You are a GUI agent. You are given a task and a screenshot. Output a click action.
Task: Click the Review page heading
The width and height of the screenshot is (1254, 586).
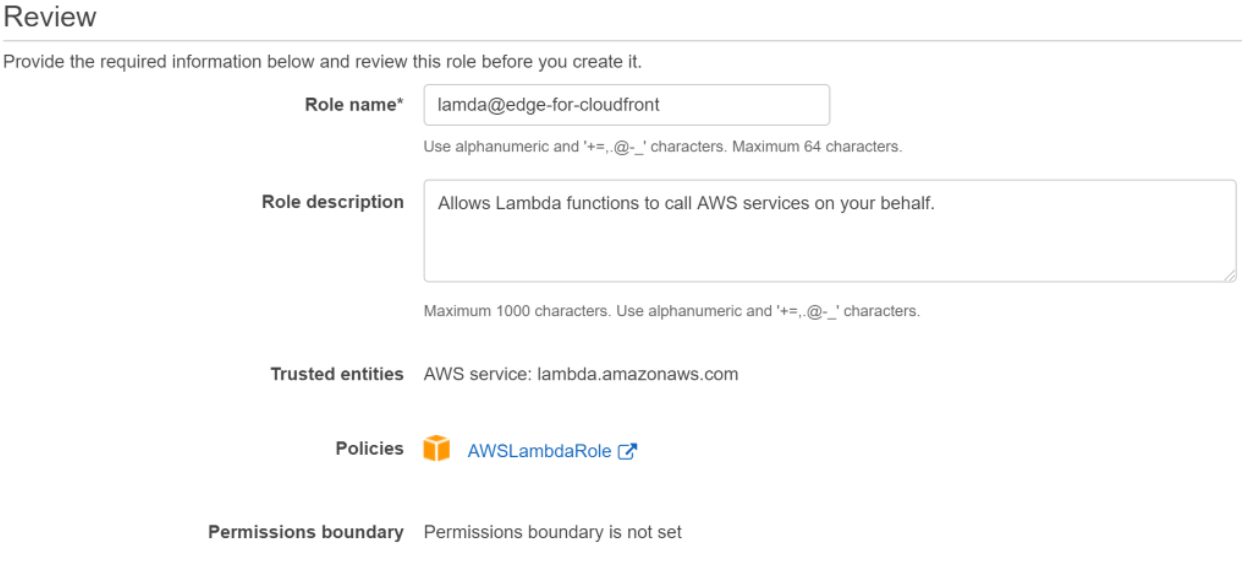point(50,17)
